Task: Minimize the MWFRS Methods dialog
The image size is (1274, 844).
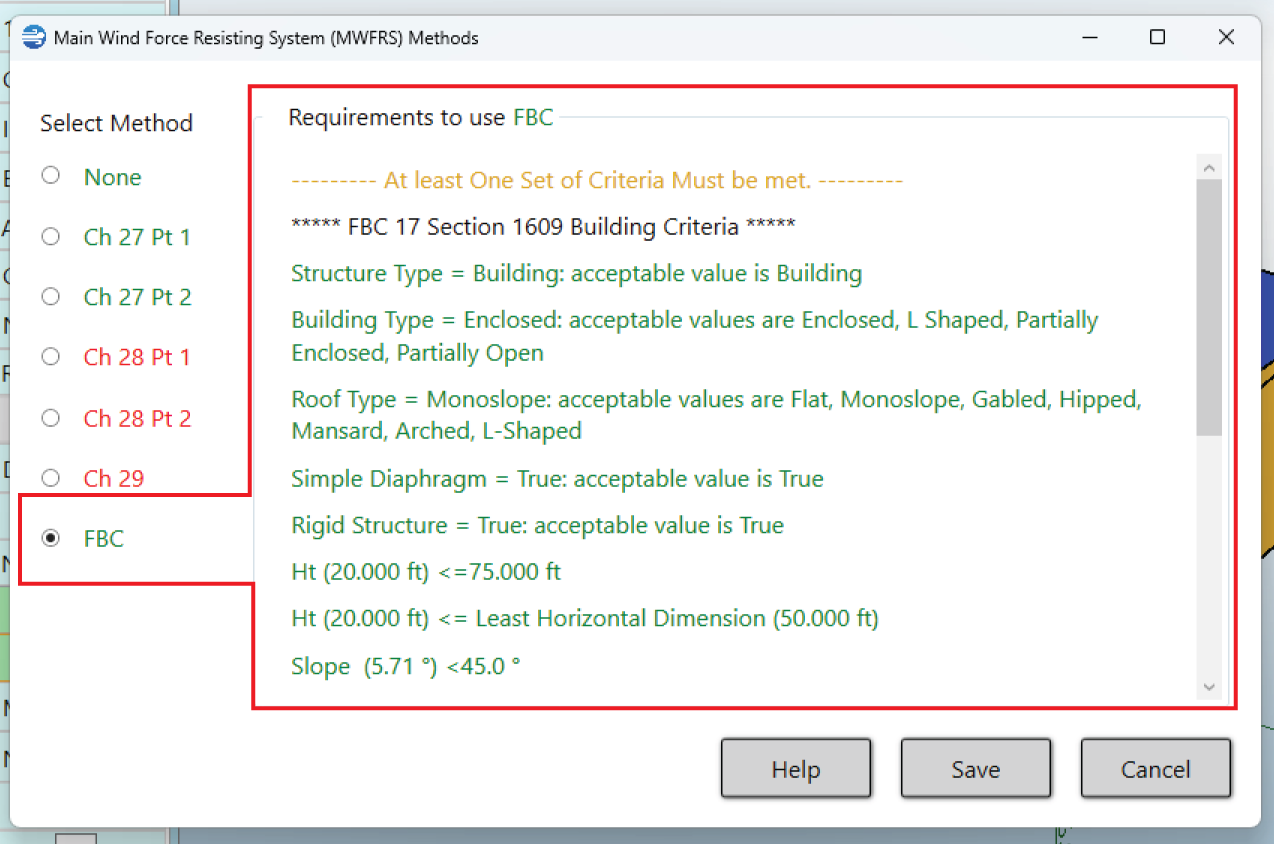Action: [1088, 38]
